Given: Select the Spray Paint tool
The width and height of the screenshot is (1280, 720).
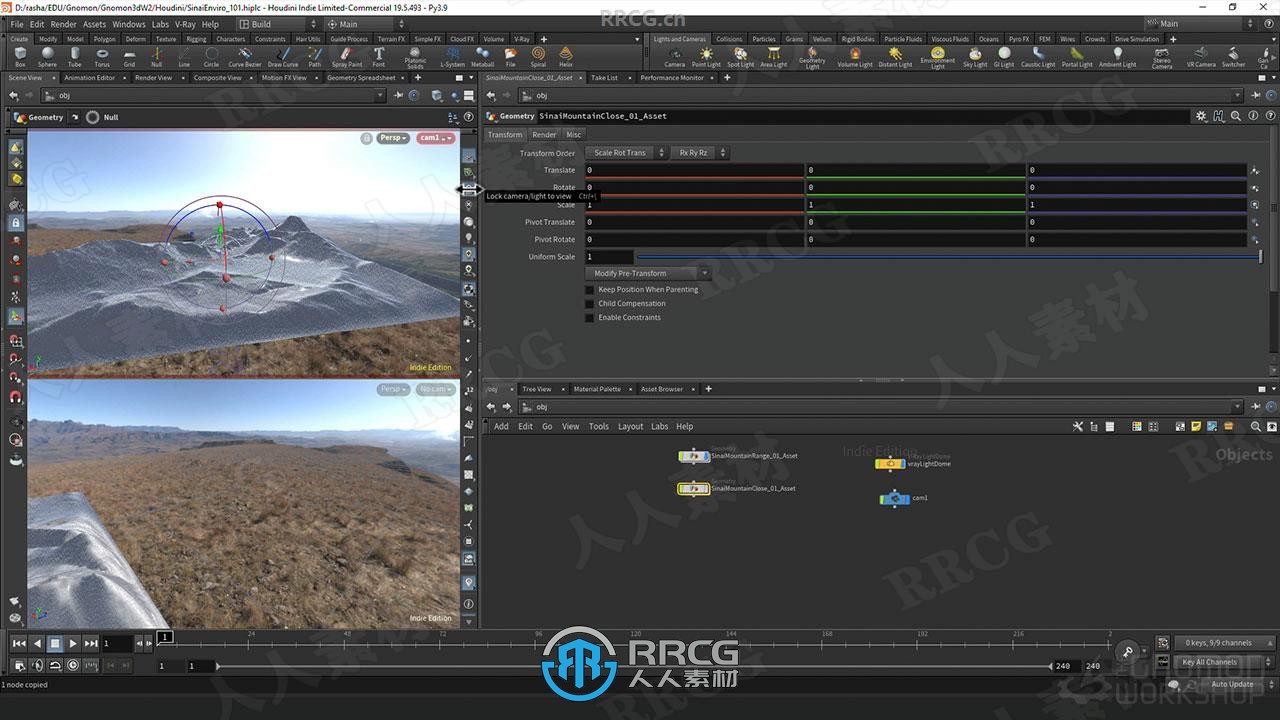Looking at the screenshot, I should [x=347, y=56].
